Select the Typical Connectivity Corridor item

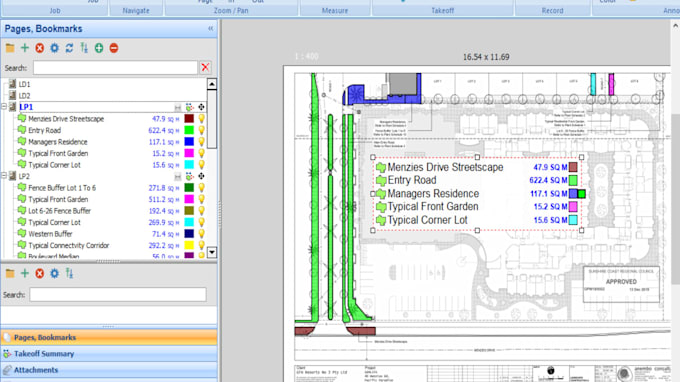coord(69,245)
